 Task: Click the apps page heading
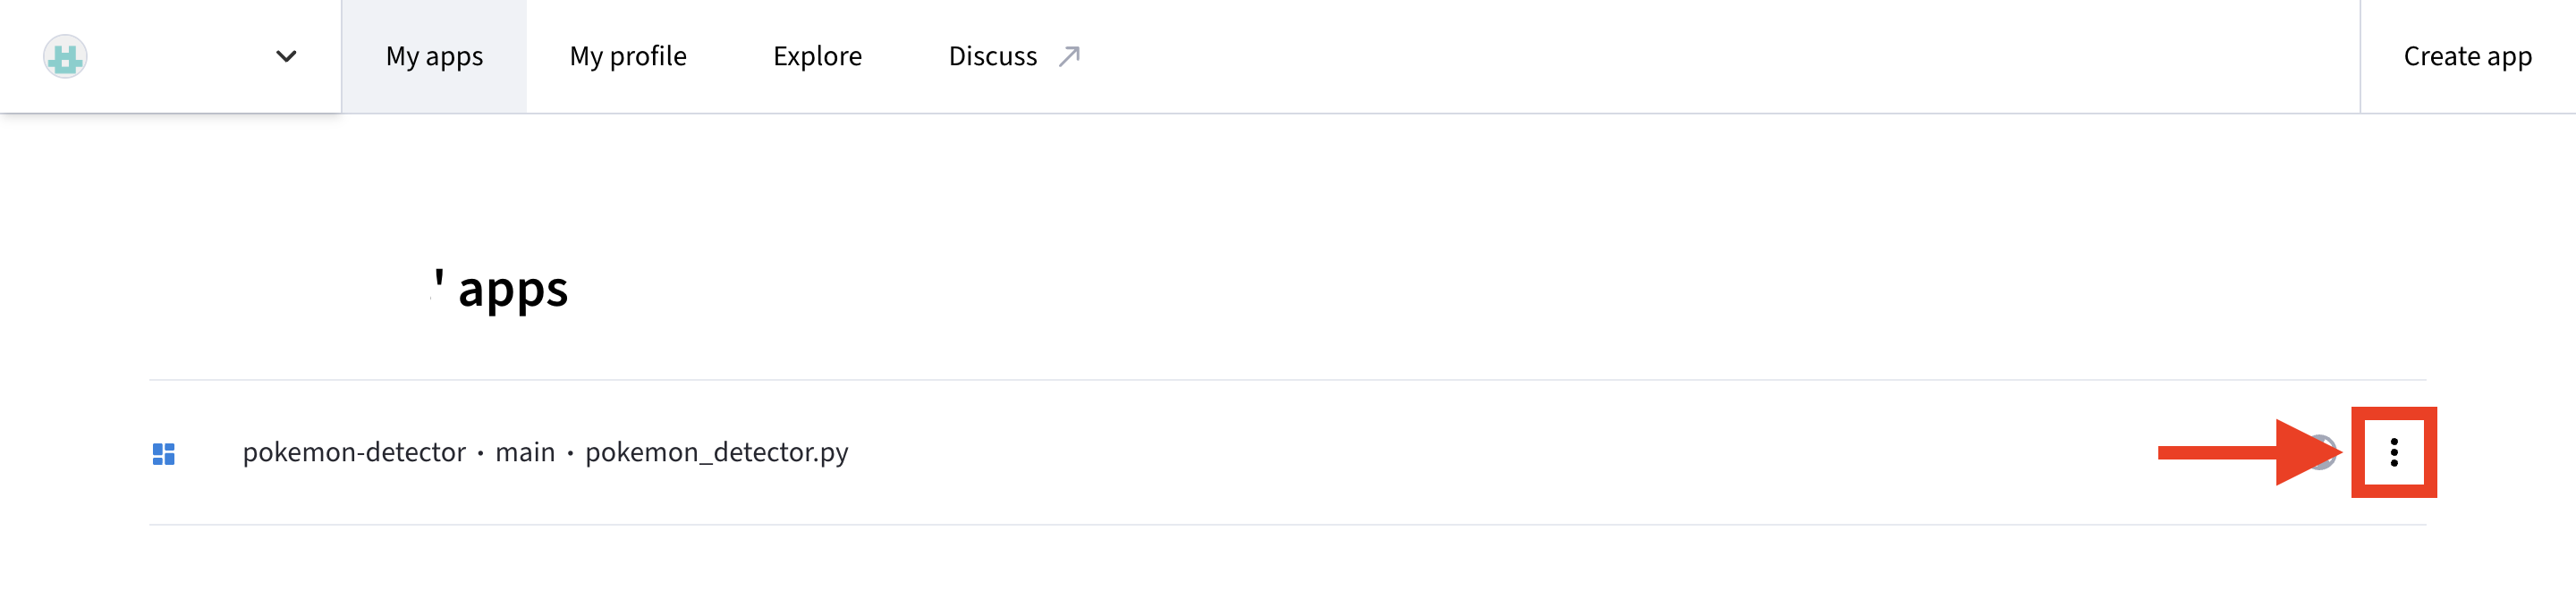coord(500,290)
